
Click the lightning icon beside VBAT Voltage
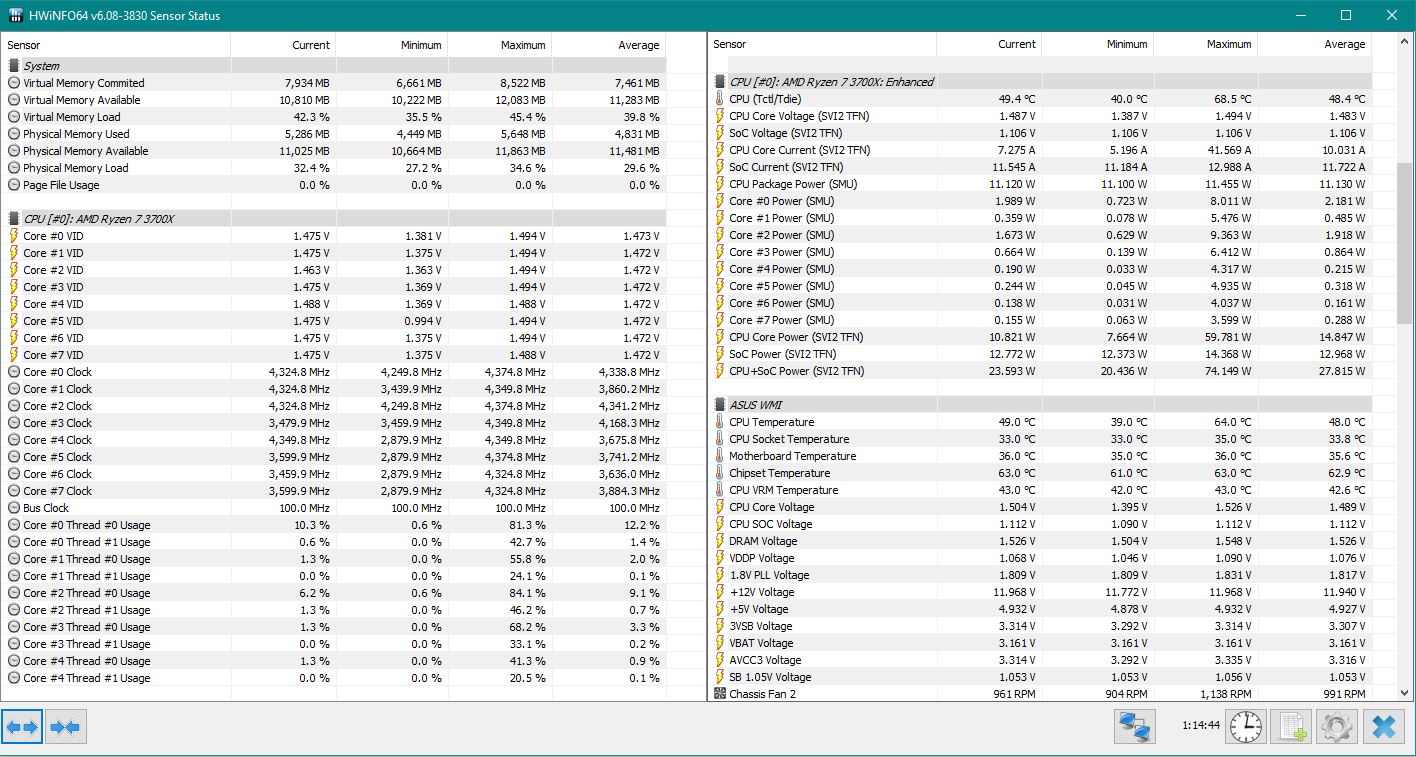coord(720,643)
